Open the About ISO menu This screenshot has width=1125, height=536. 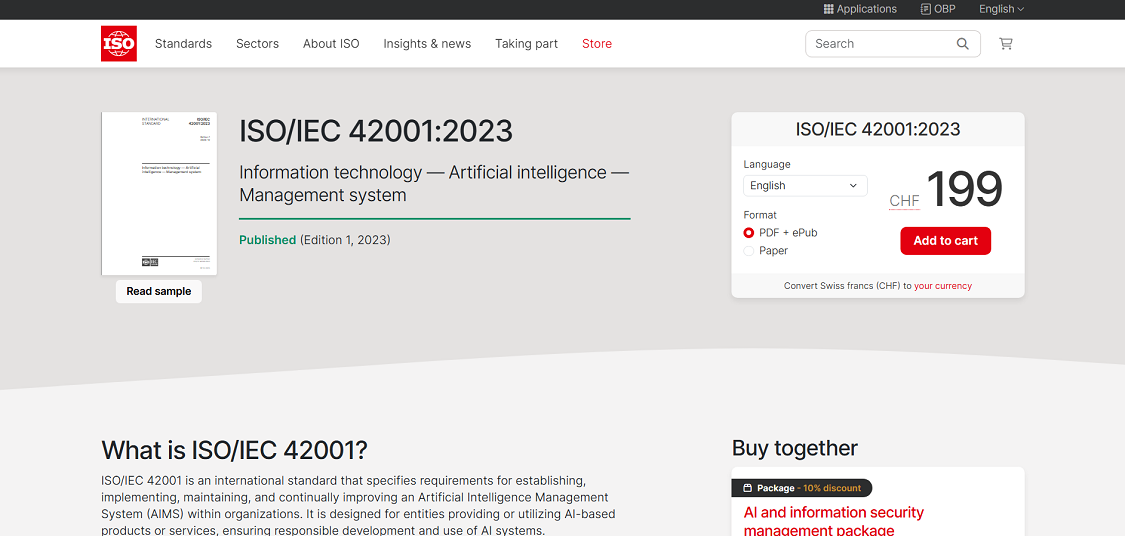click(331, 44)
